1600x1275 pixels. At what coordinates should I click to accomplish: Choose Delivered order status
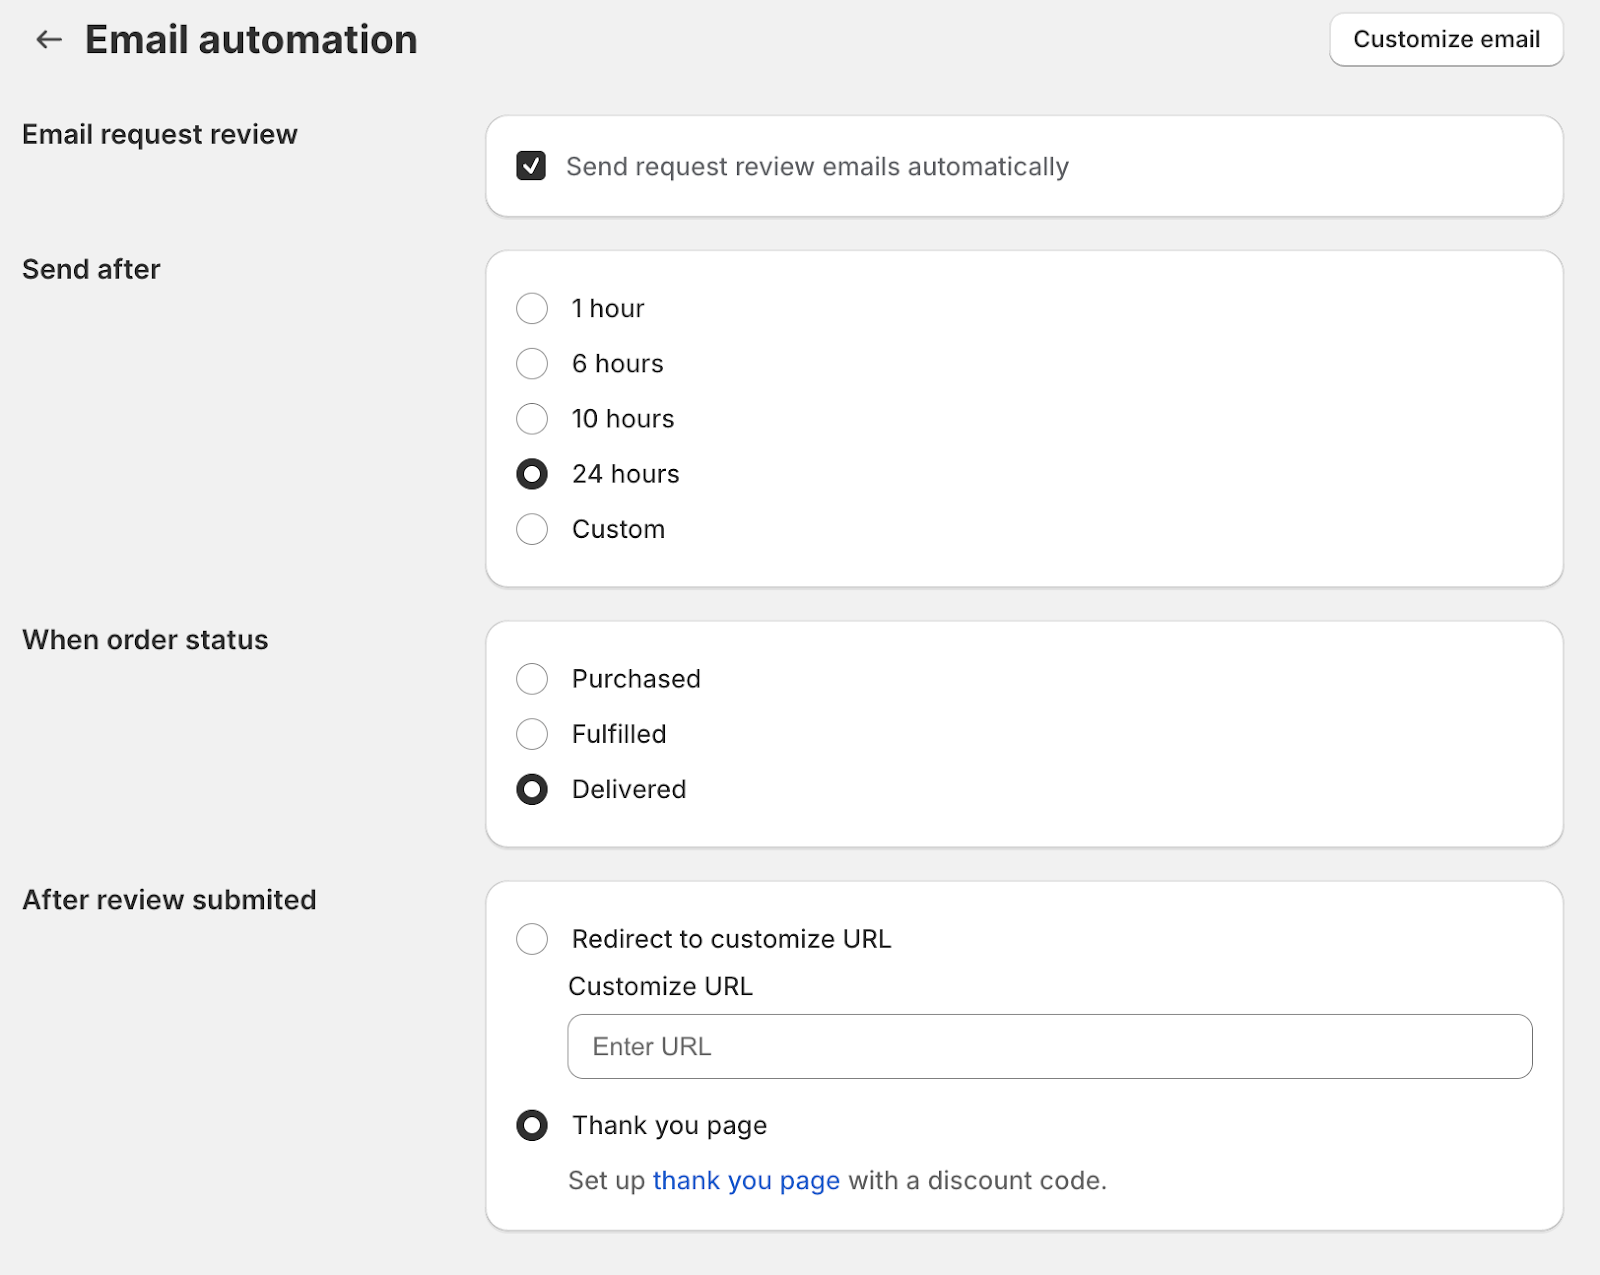coord(532,789)
